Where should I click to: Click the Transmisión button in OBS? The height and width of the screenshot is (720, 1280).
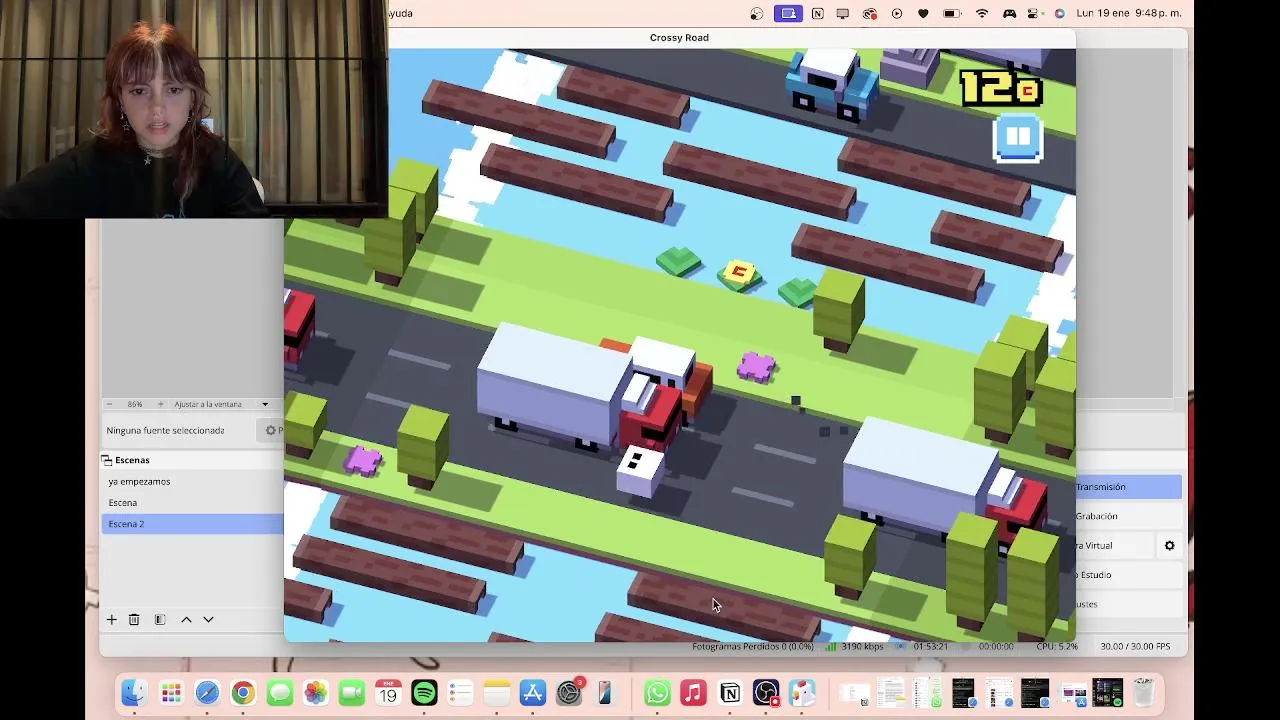(x=1128, y=487)
